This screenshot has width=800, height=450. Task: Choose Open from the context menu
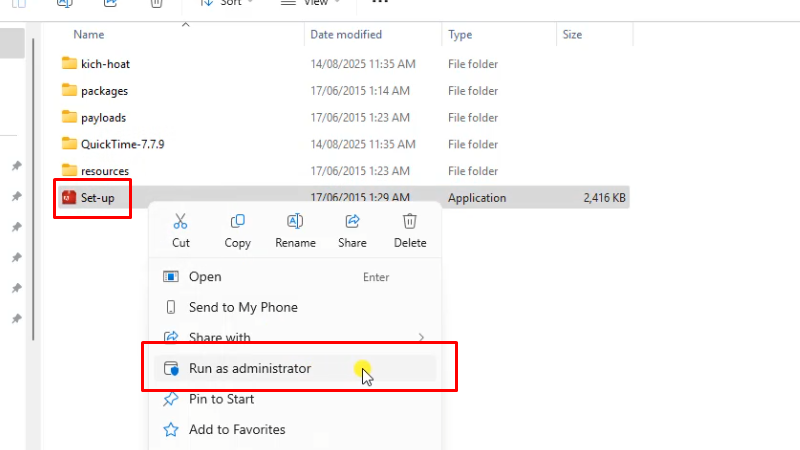tap(295, 277)
